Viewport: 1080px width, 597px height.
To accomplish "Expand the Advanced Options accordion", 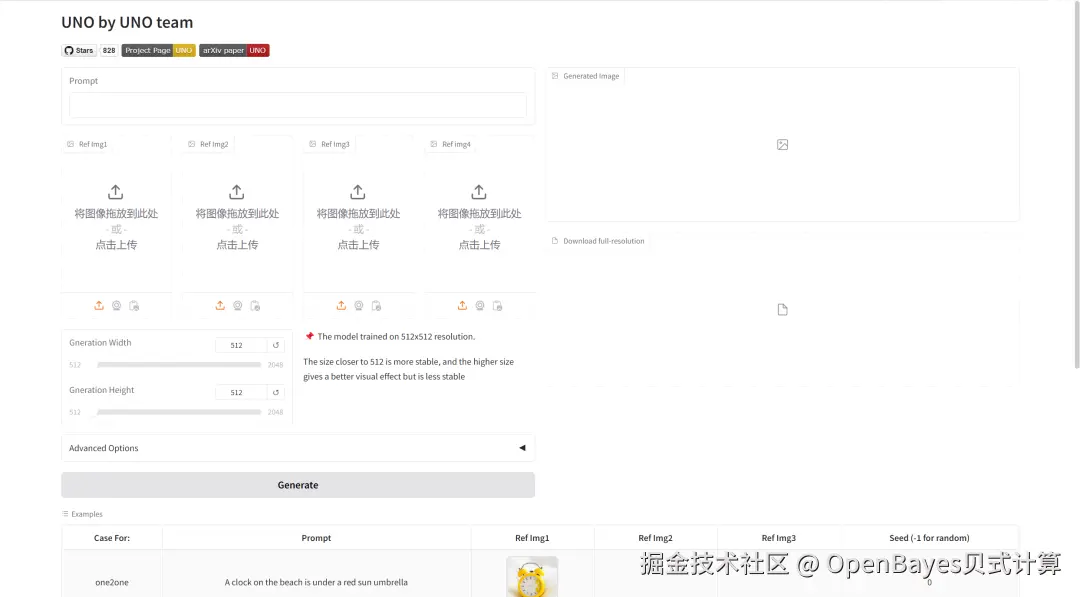I will [298, 448].
